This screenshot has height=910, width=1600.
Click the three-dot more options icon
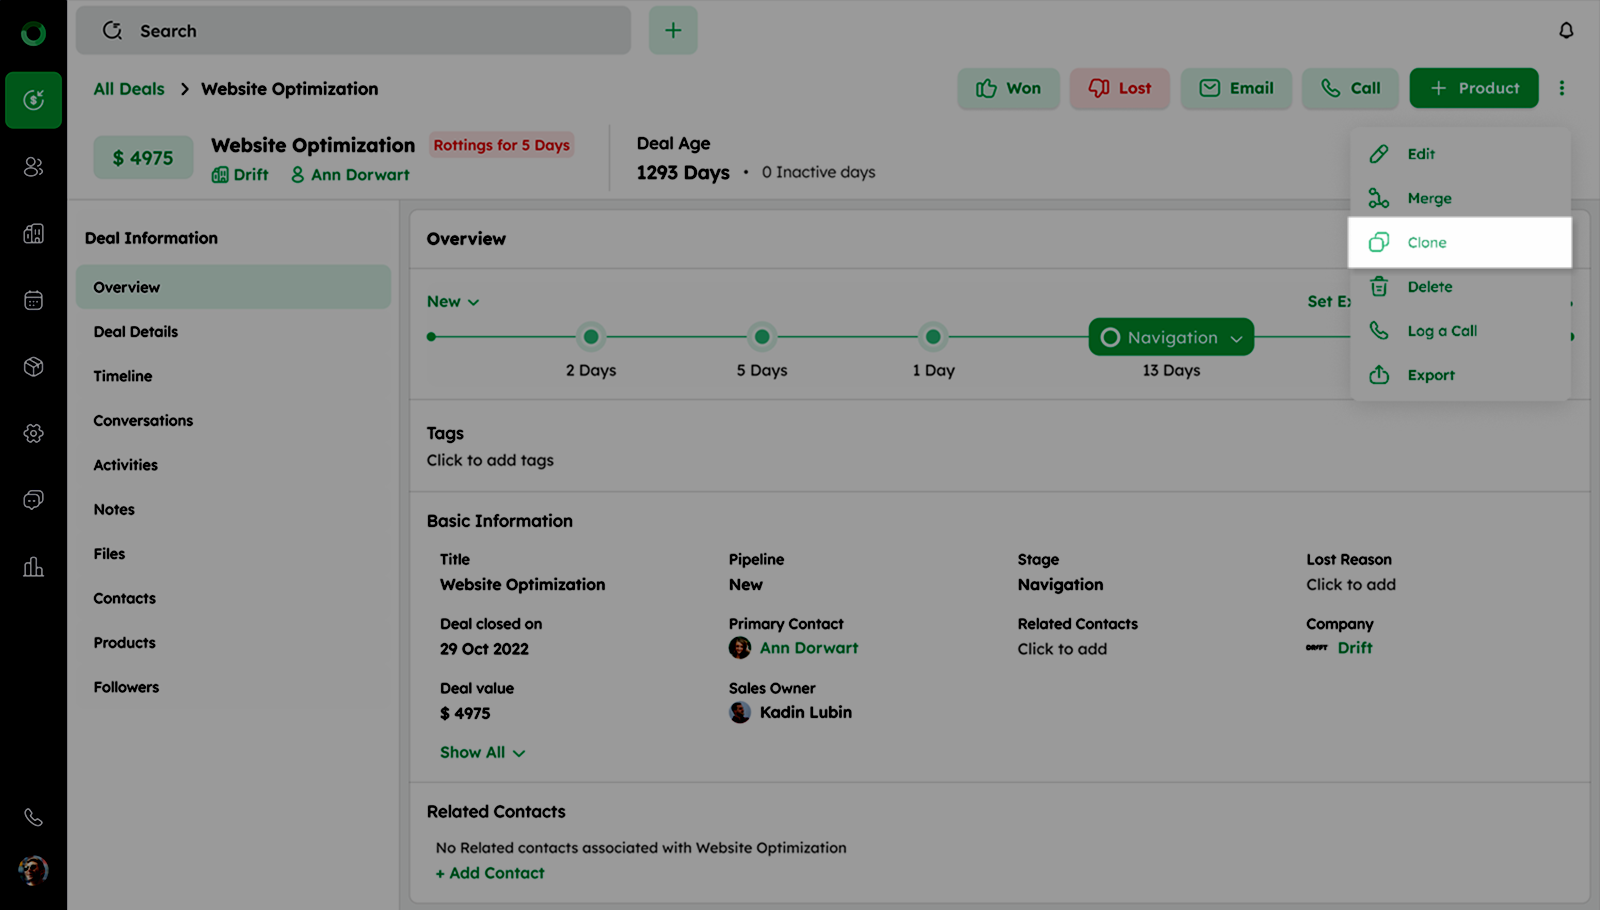pos(1561,88)
